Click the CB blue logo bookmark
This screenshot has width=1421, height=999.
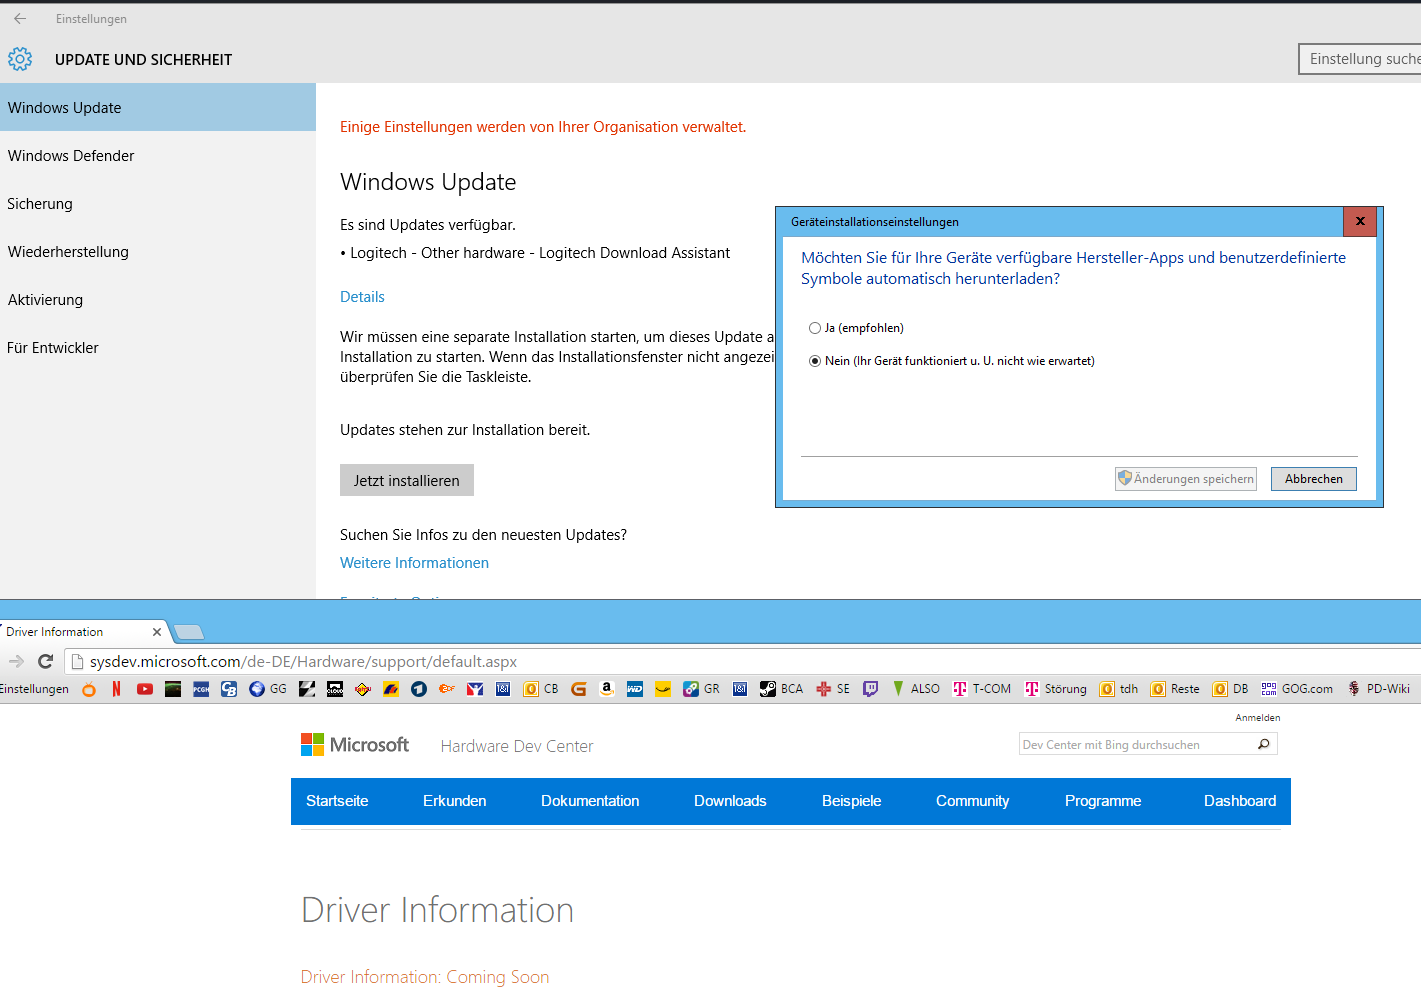(x=229, y=689)
